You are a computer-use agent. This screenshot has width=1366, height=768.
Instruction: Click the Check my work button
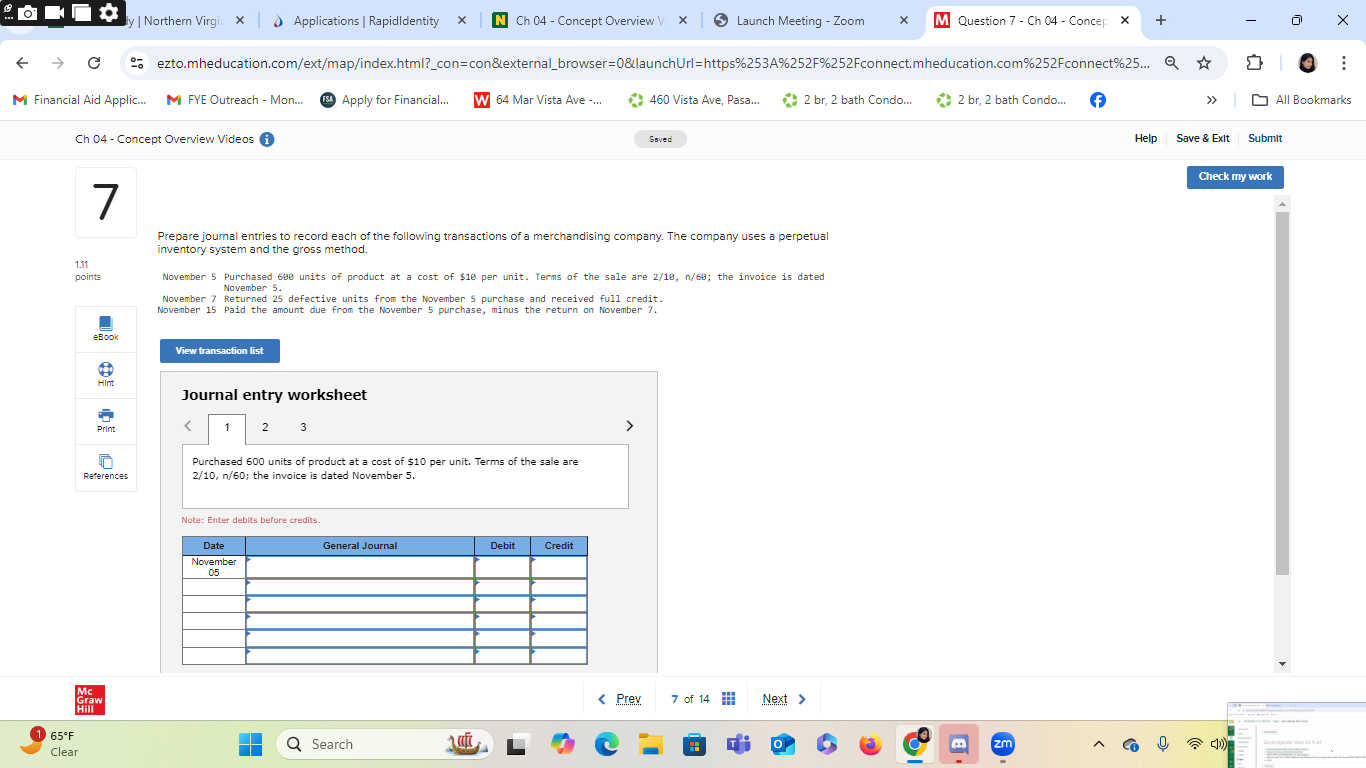1235,177
